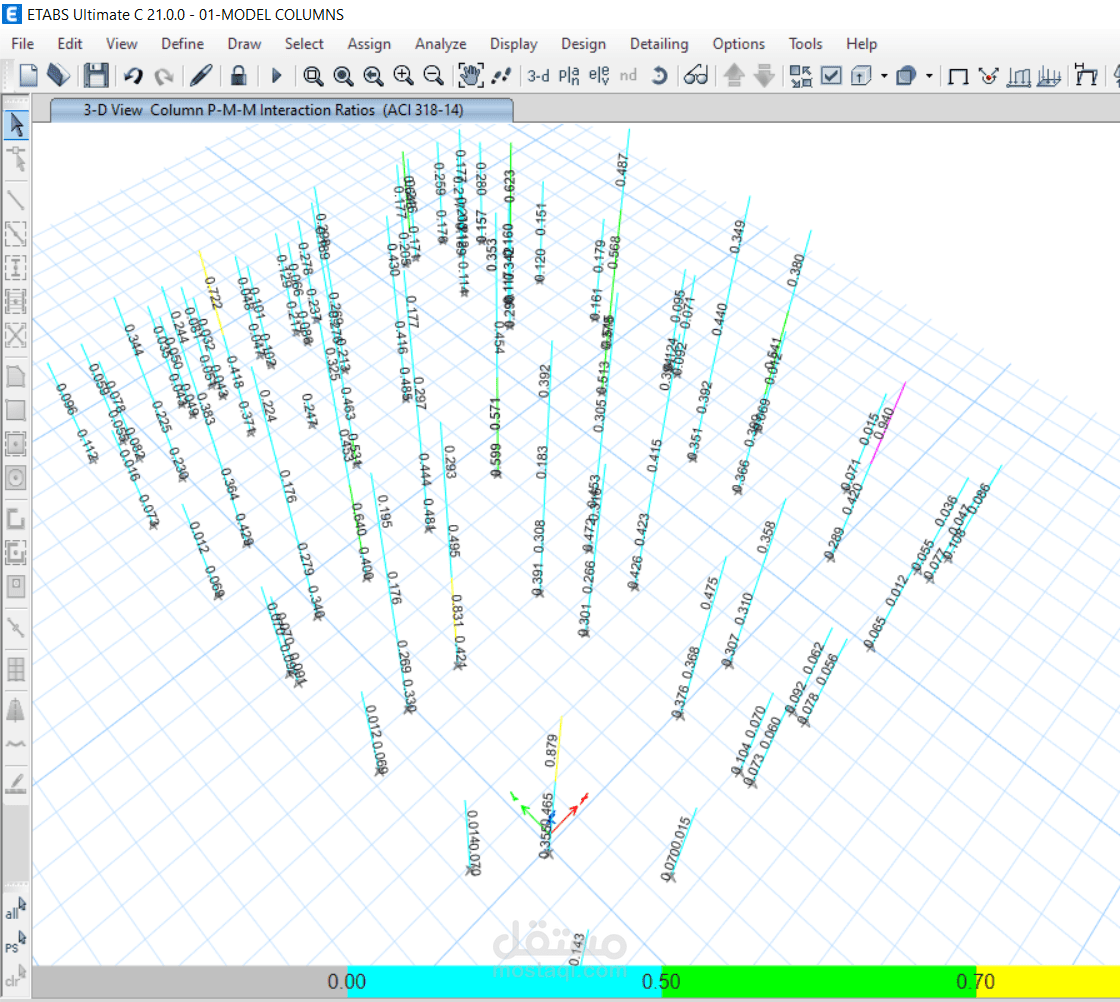The image size is (1120, 1002).
Task: Open the Edit menu
Action: [x=70, y=44]
